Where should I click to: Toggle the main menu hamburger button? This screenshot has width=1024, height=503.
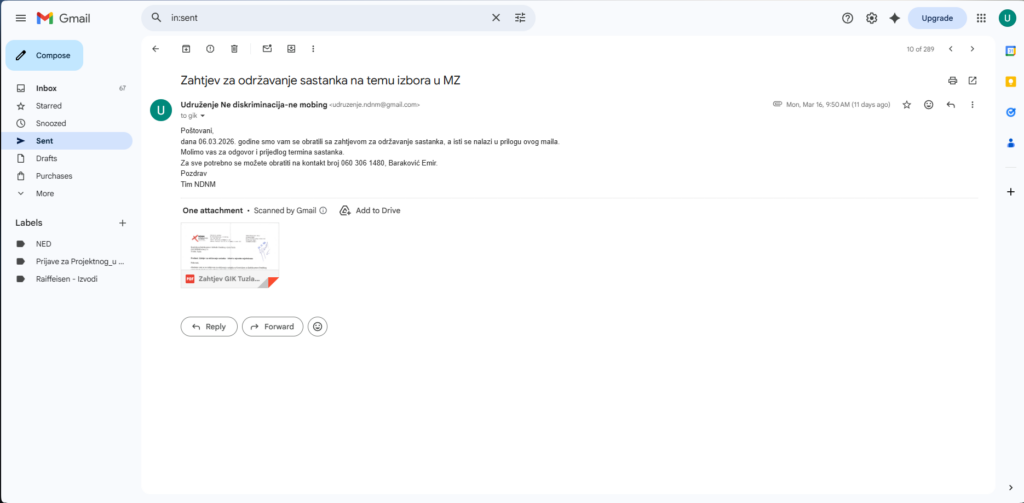[x=20, y=18]
